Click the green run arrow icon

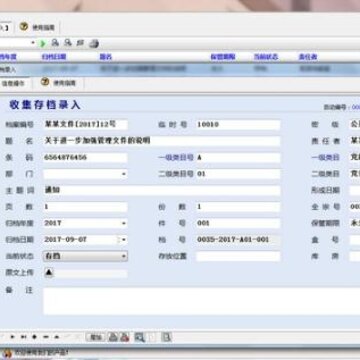click(x=43, y=44)
